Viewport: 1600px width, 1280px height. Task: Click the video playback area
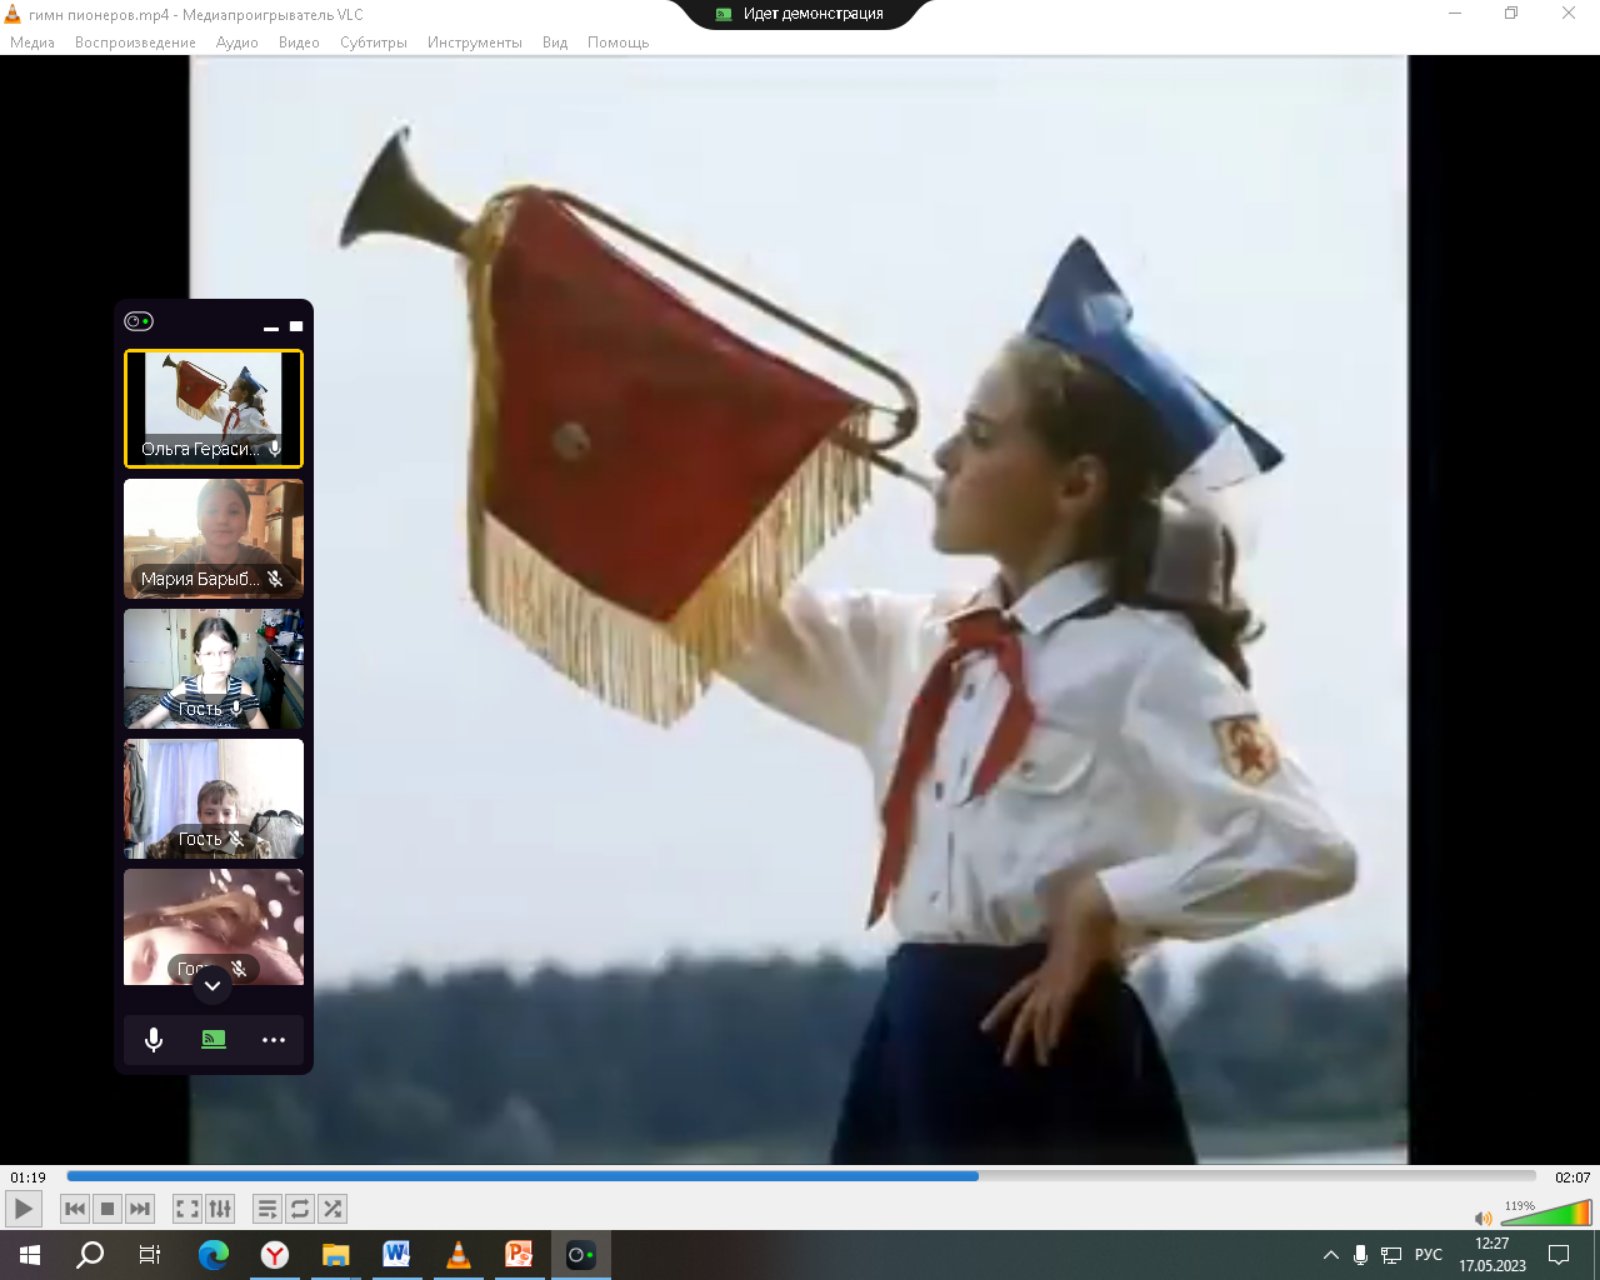click(x=799, y=610)
